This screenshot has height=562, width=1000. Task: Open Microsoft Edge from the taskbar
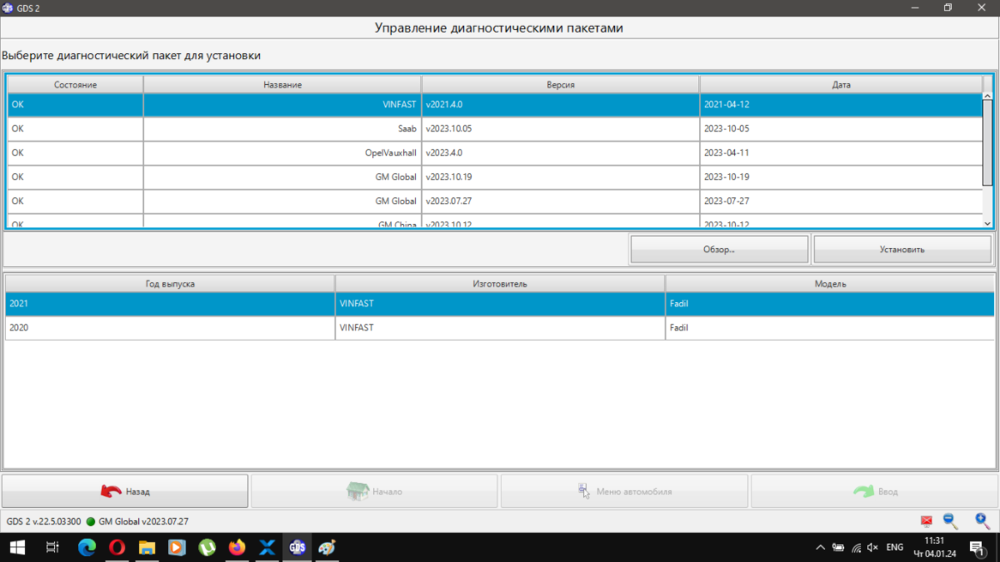point(87,547)
